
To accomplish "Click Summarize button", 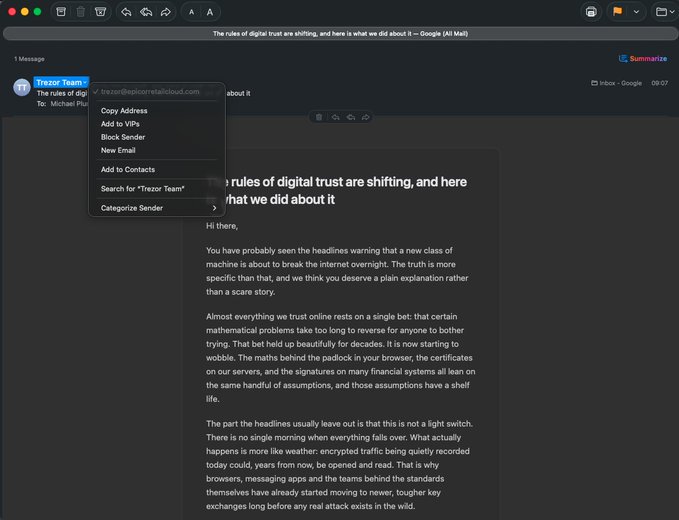I will (x=643, y=58).
